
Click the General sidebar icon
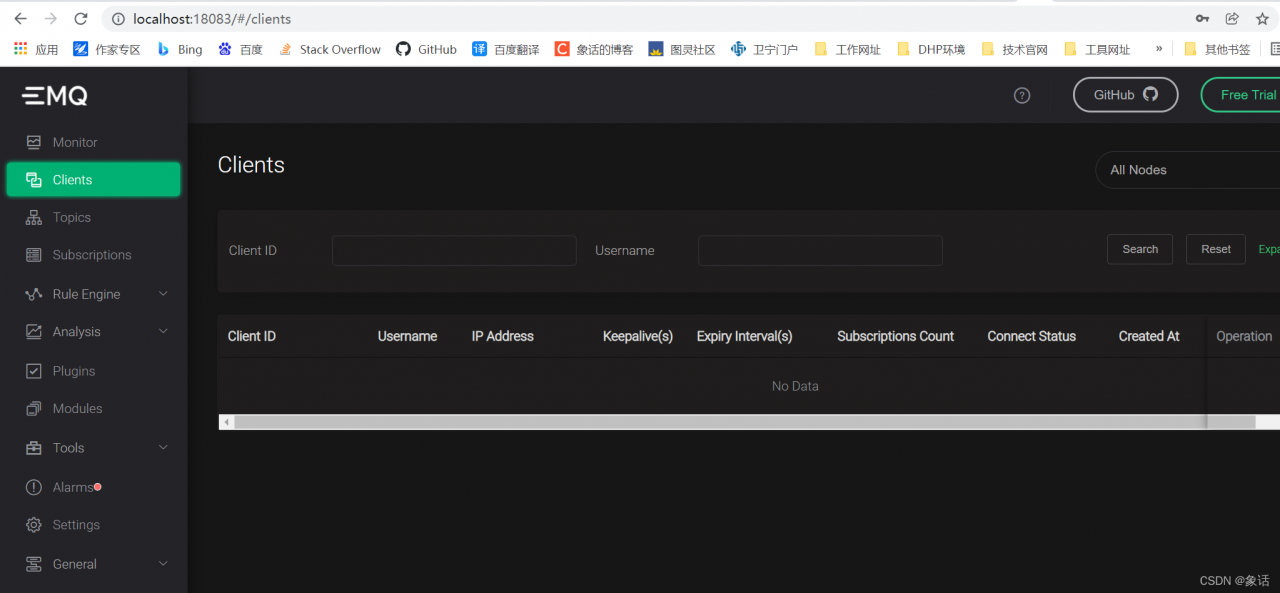coord(34,564)
